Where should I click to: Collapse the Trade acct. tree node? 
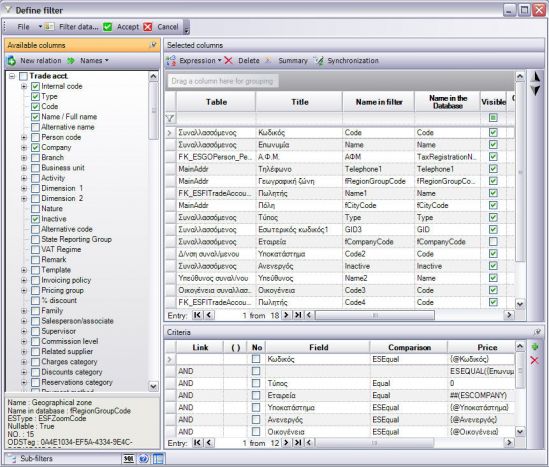(x=12, y=76)
